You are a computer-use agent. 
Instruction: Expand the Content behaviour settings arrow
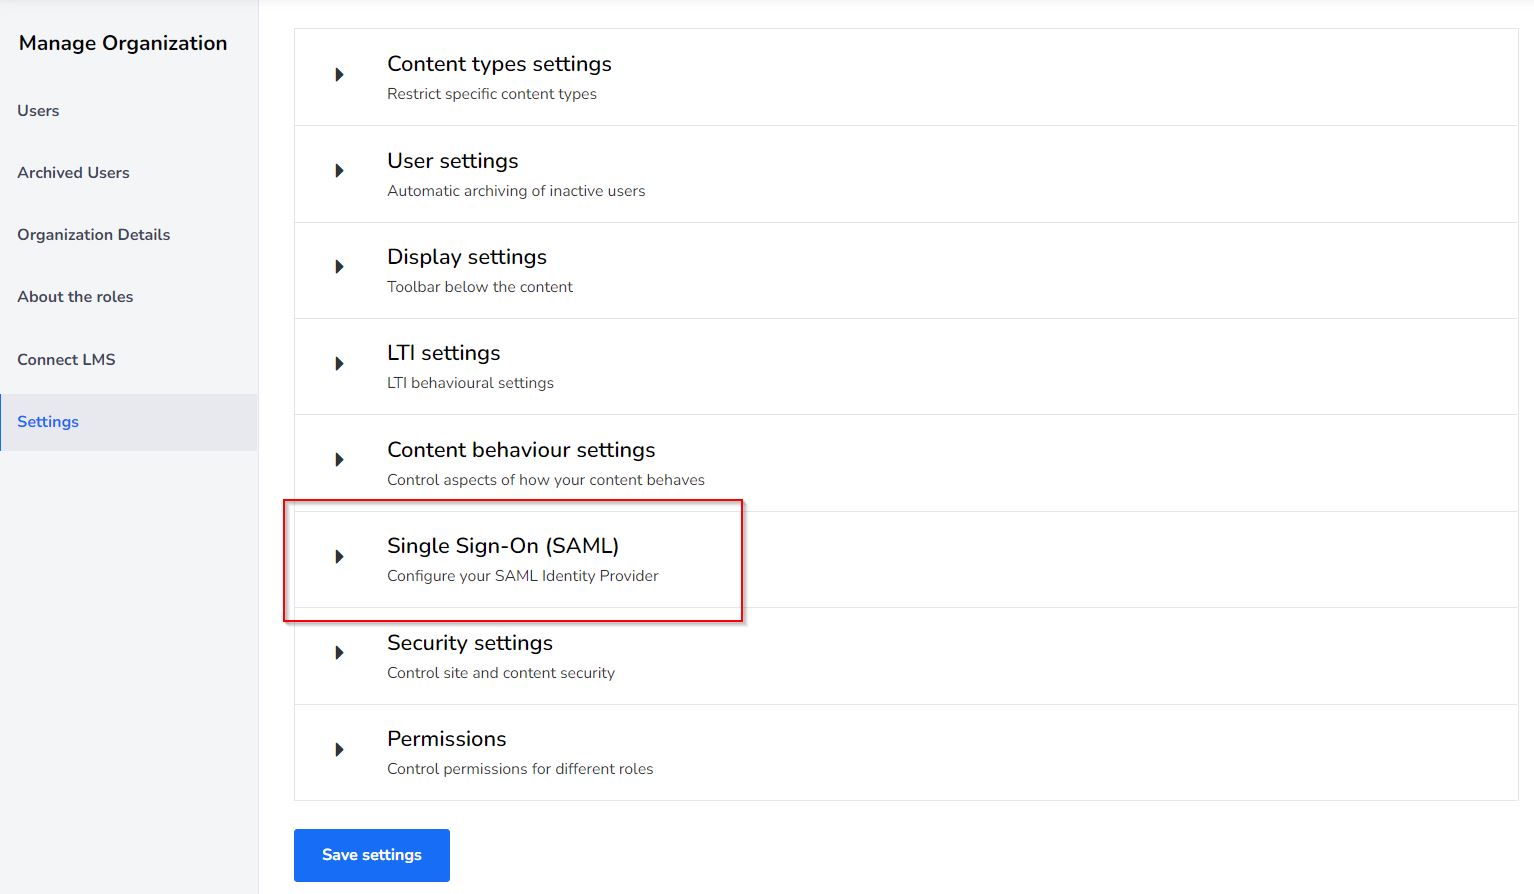(339, 460)
